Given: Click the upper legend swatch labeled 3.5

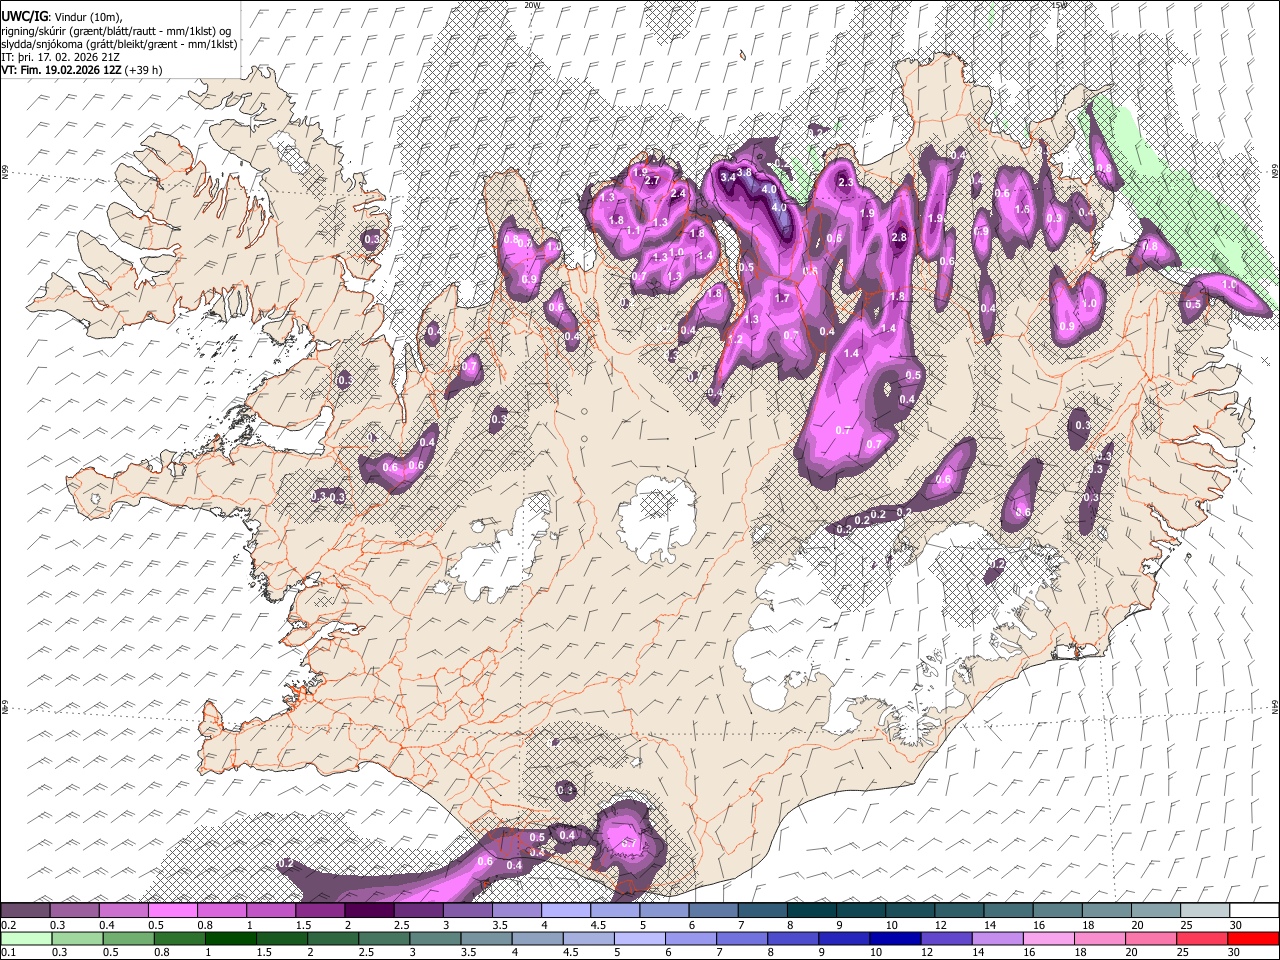Looking at the screenshot, I should (x=516, y=911).
